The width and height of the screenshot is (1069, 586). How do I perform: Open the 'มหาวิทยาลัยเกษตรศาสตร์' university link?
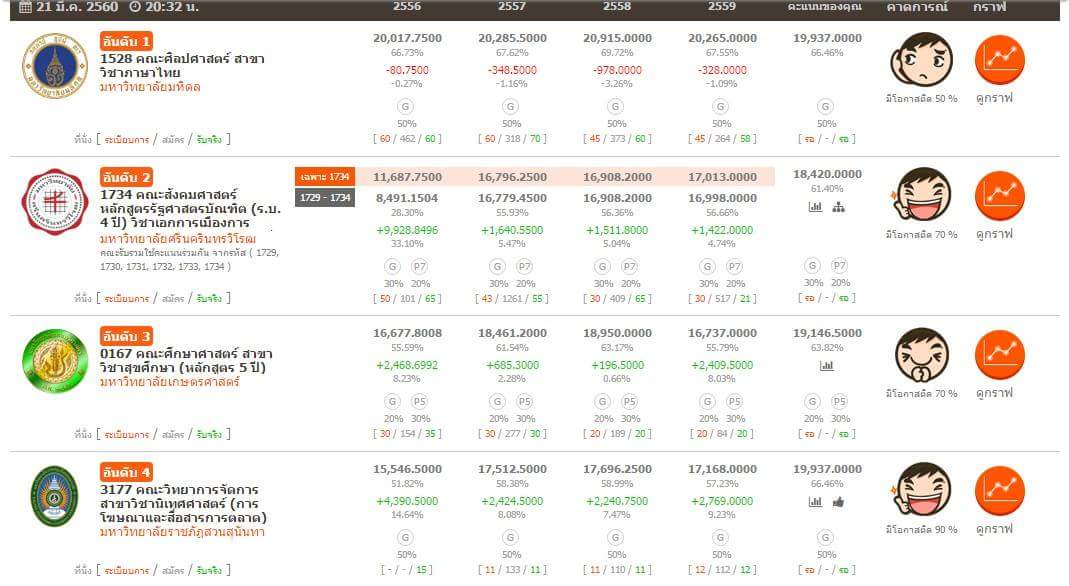(170, 382)
